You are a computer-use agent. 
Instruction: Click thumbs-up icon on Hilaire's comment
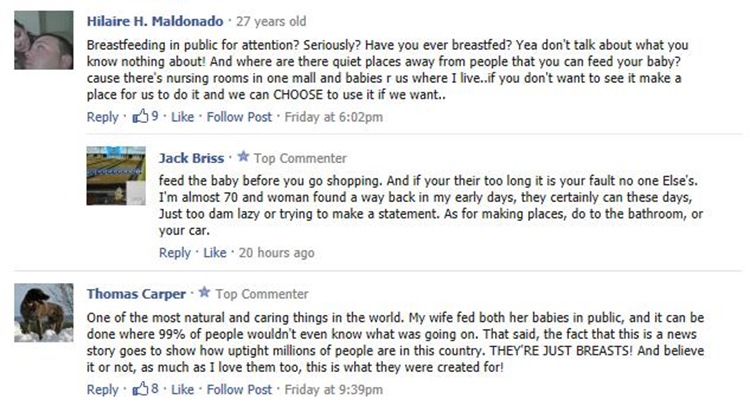point(141,116)
